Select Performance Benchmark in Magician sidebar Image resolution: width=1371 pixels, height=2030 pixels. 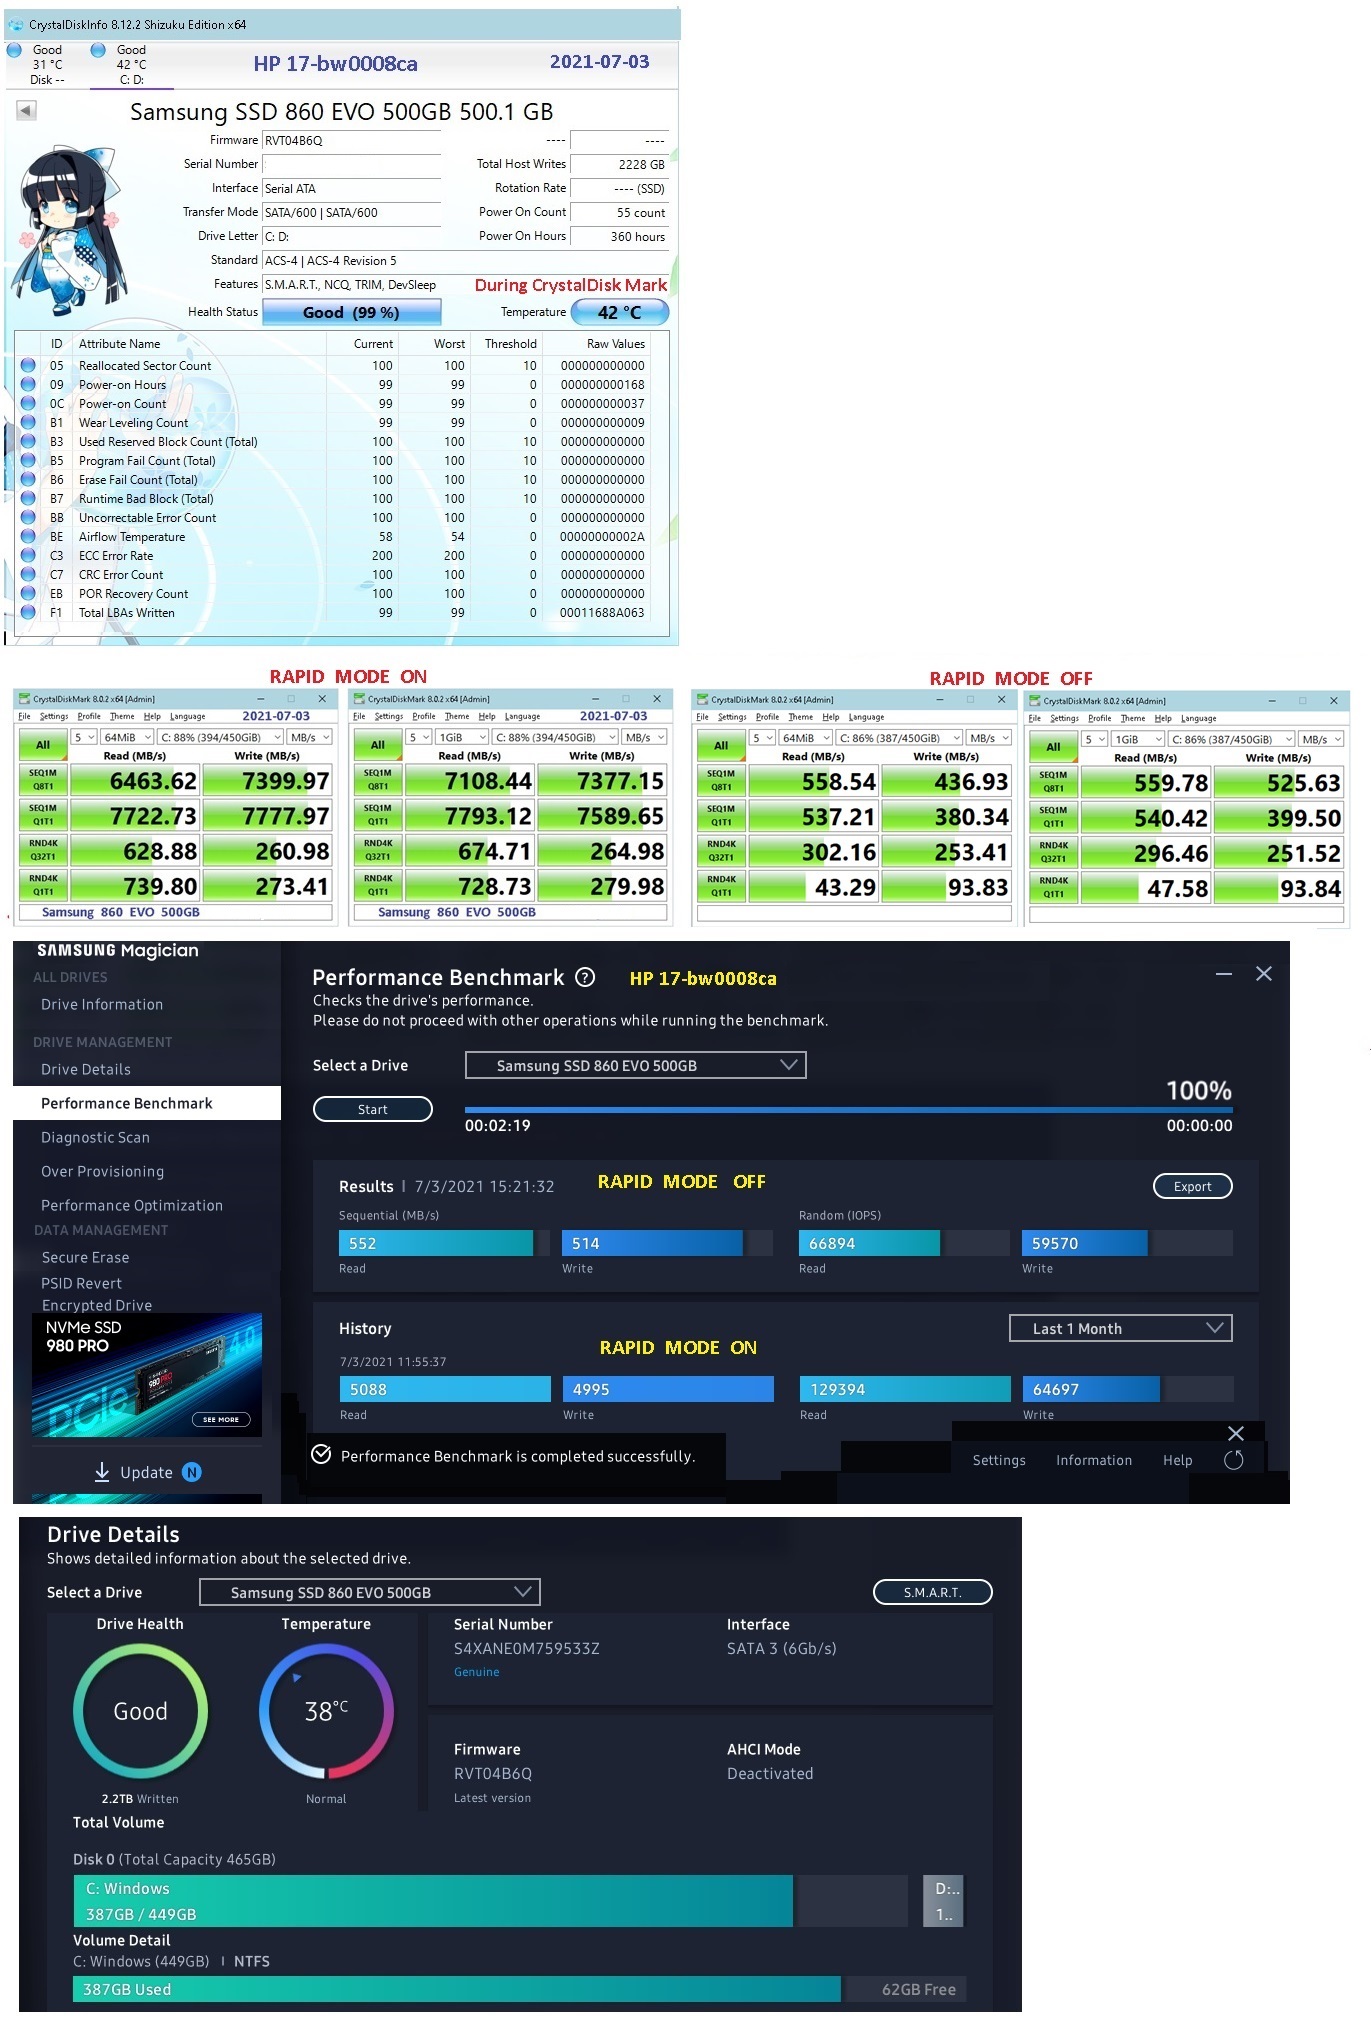click(x=147, y=1103)
